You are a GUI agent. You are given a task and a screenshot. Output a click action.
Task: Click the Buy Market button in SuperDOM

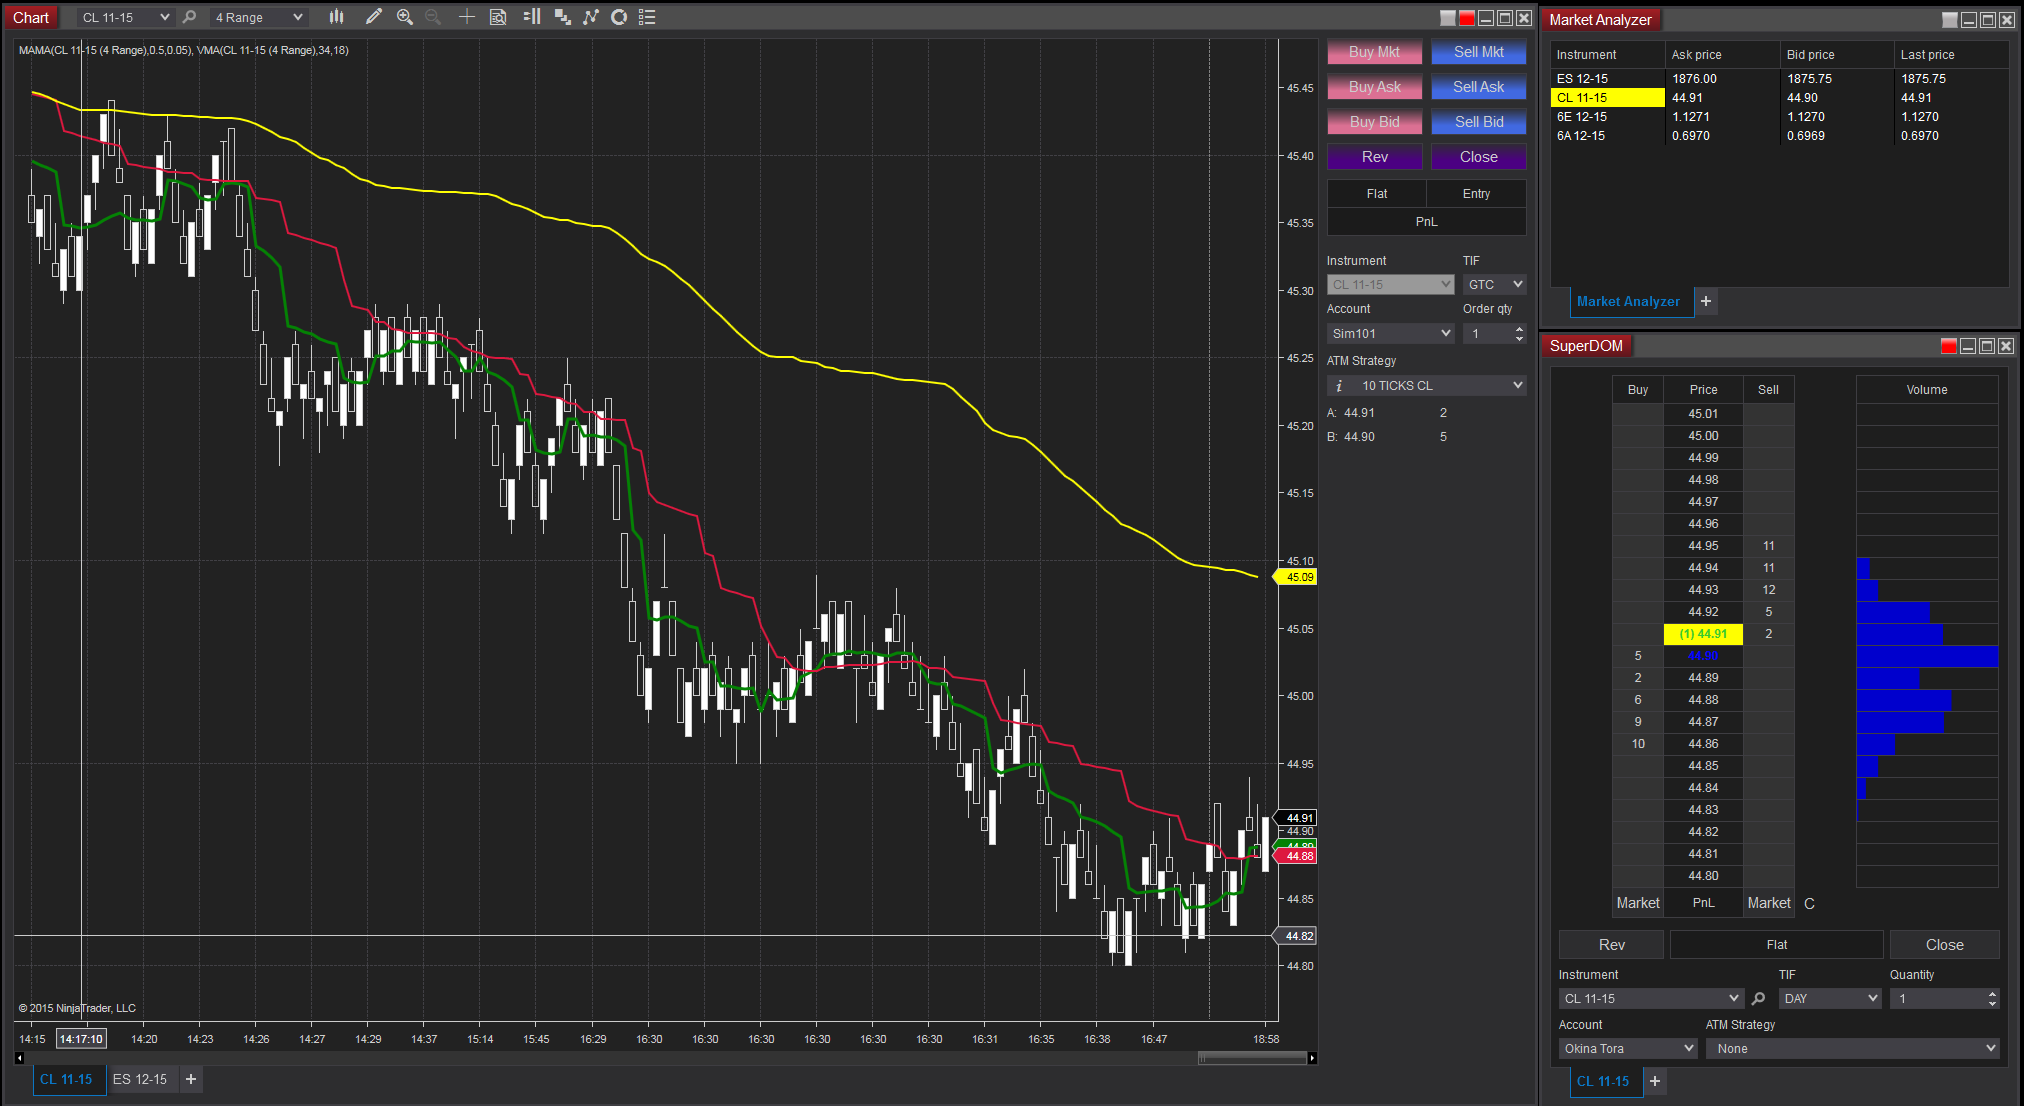tap(1638, 903)
